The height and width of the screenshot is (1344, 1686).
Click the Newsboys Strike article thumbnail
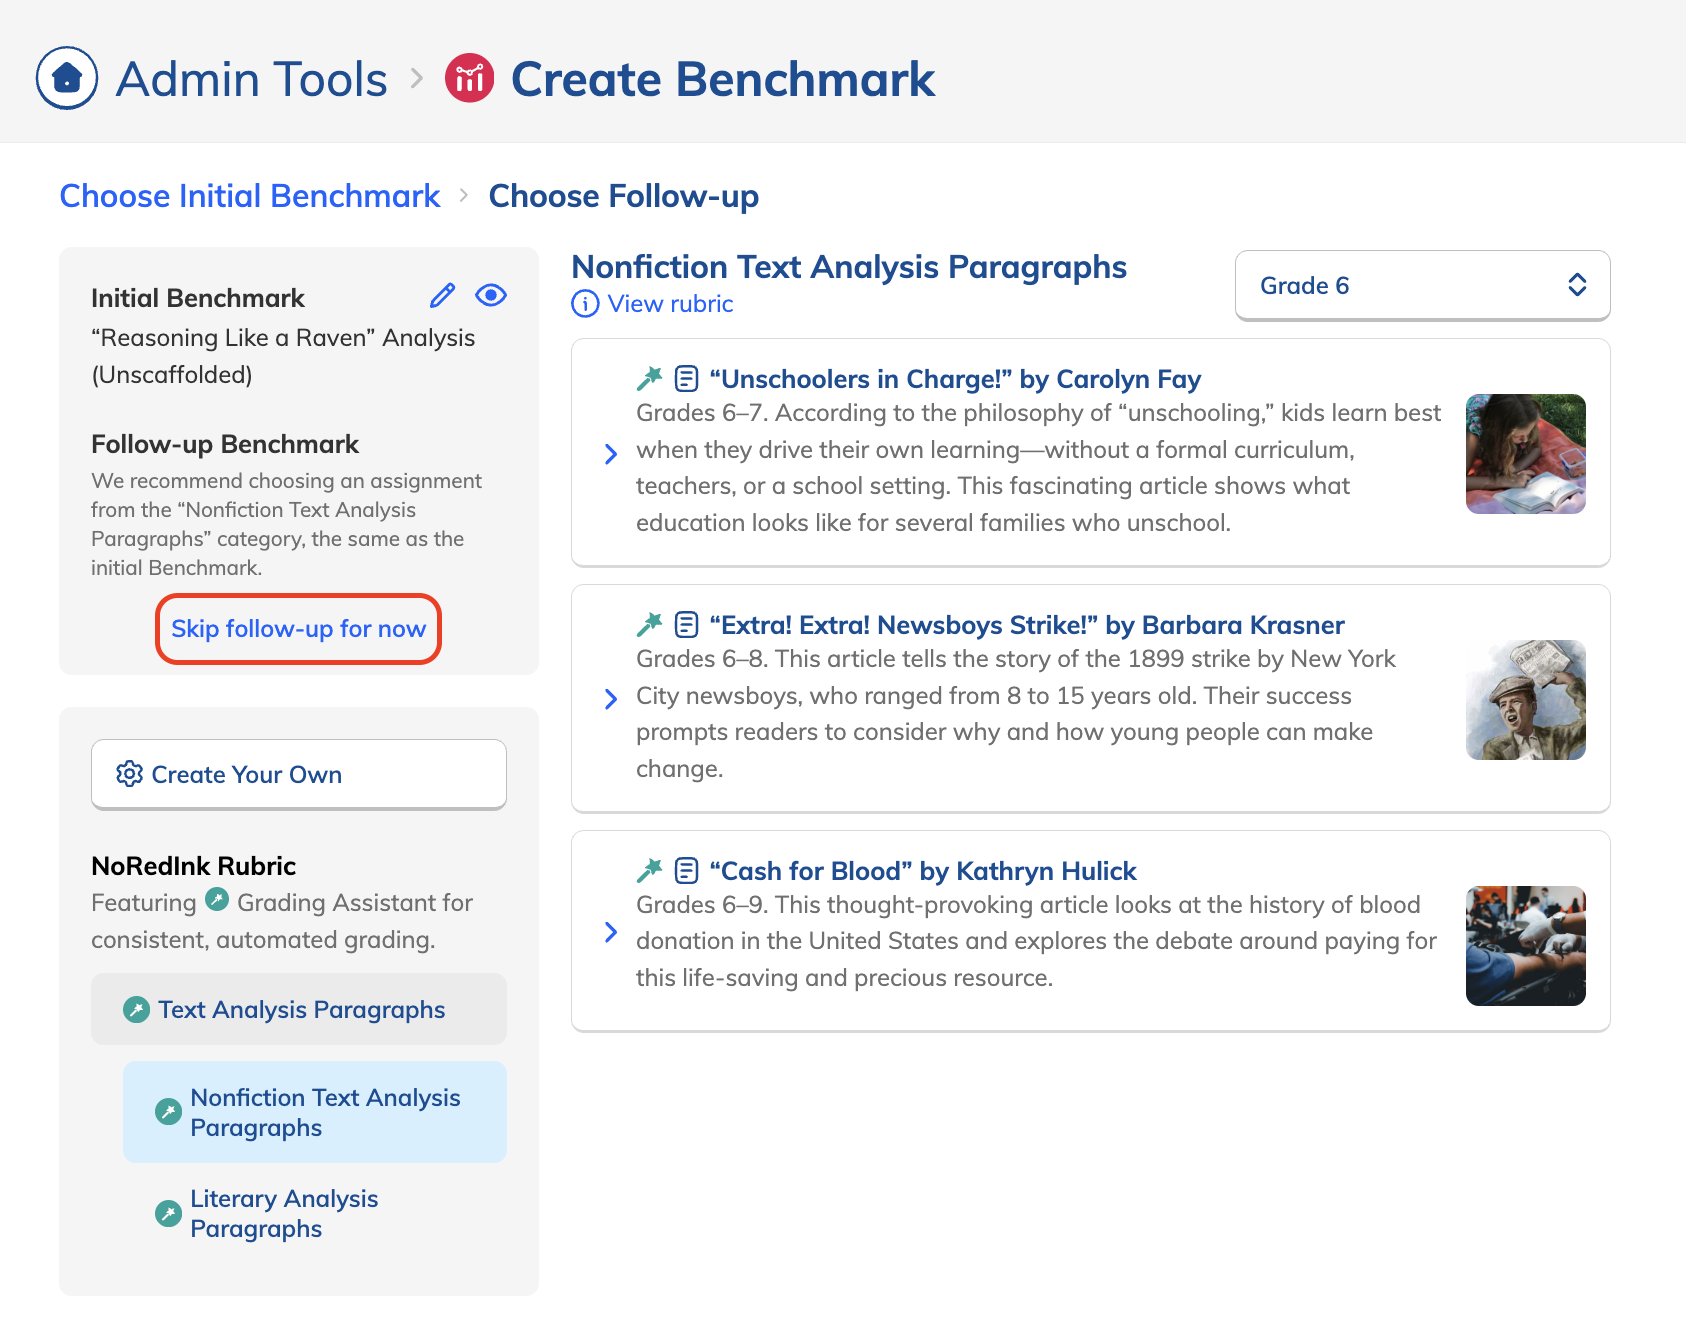click(1525, 700)
